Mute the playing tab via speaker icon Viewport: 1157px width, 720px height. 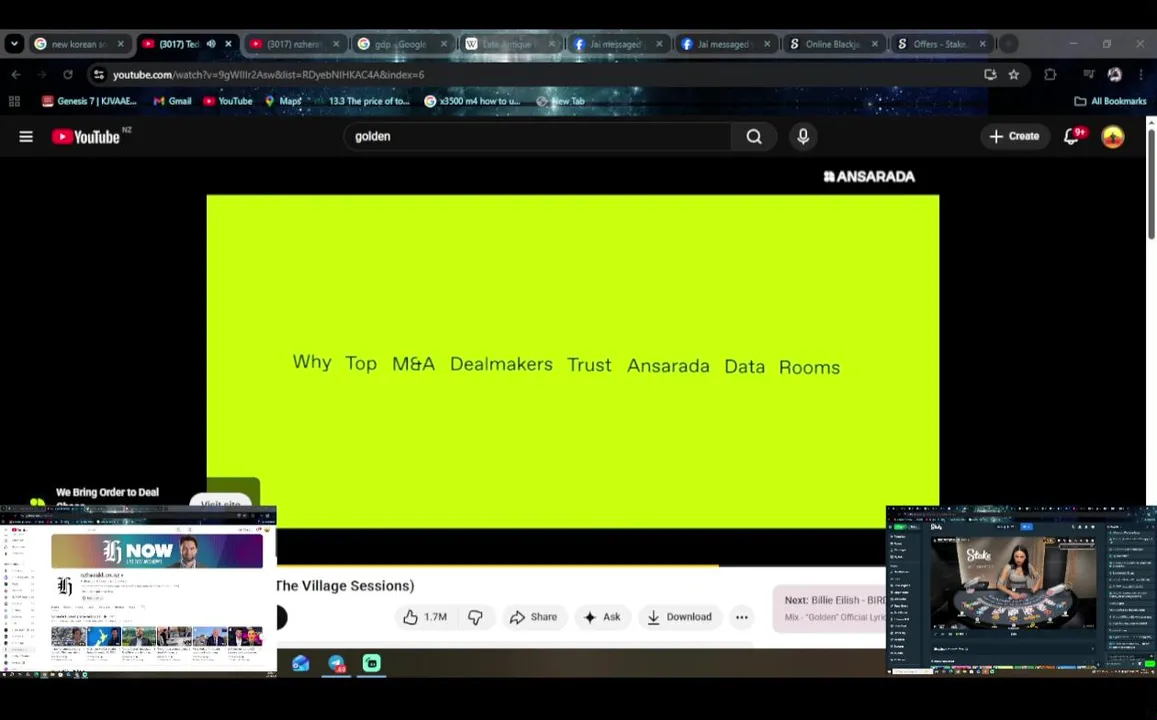[x=211, y=44]
